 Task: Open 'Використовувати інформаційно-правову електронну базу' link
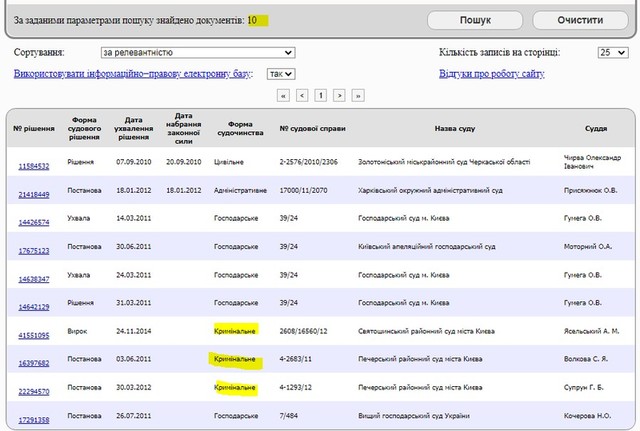(x=133, y=73)
